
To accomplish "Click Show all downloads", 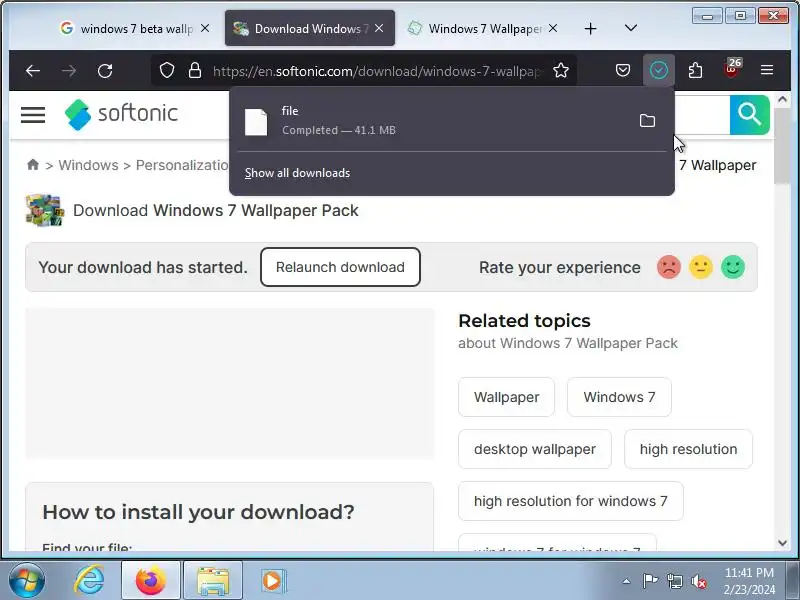I will click(x=297, y=173).
